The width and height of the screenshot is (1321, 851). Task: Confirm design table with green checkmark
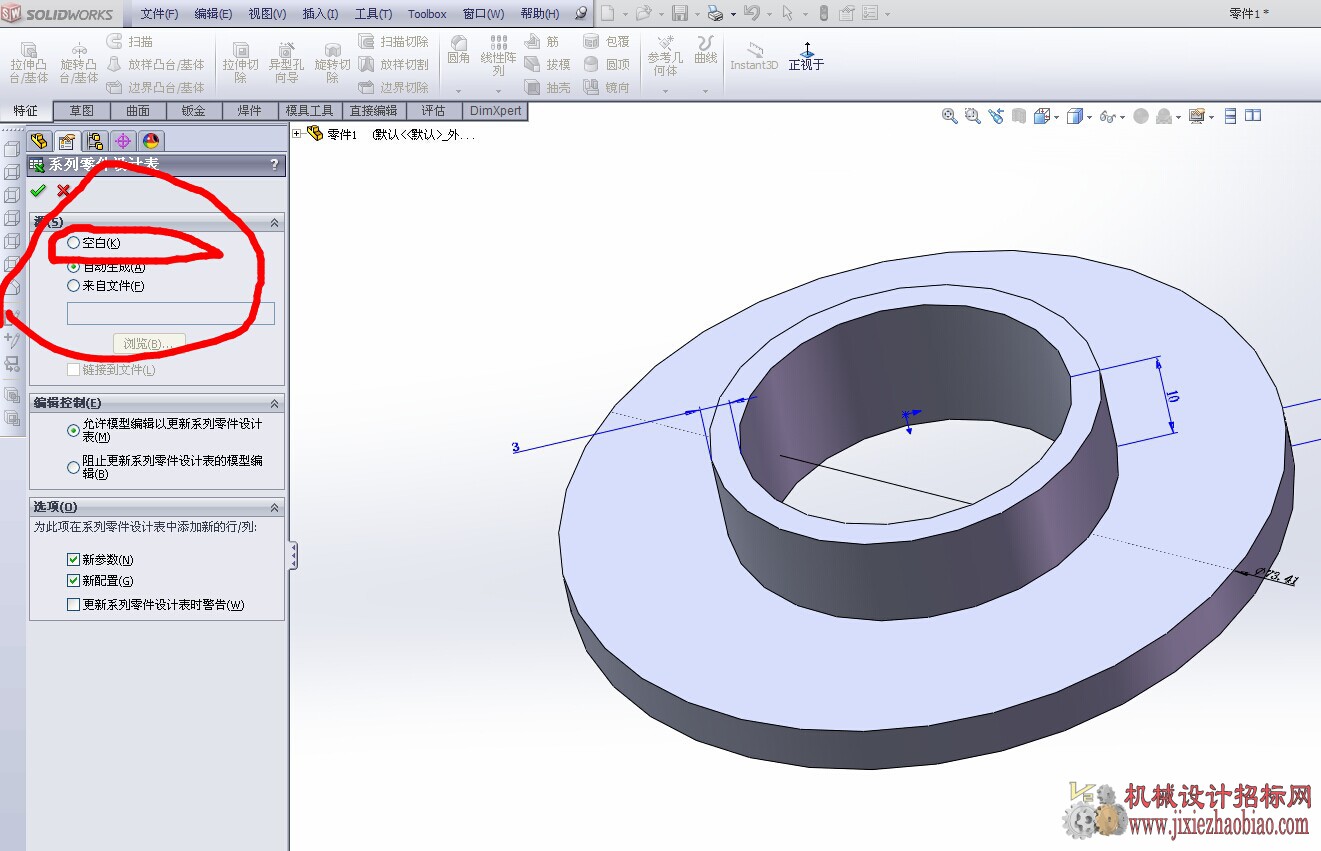(38, 191)
